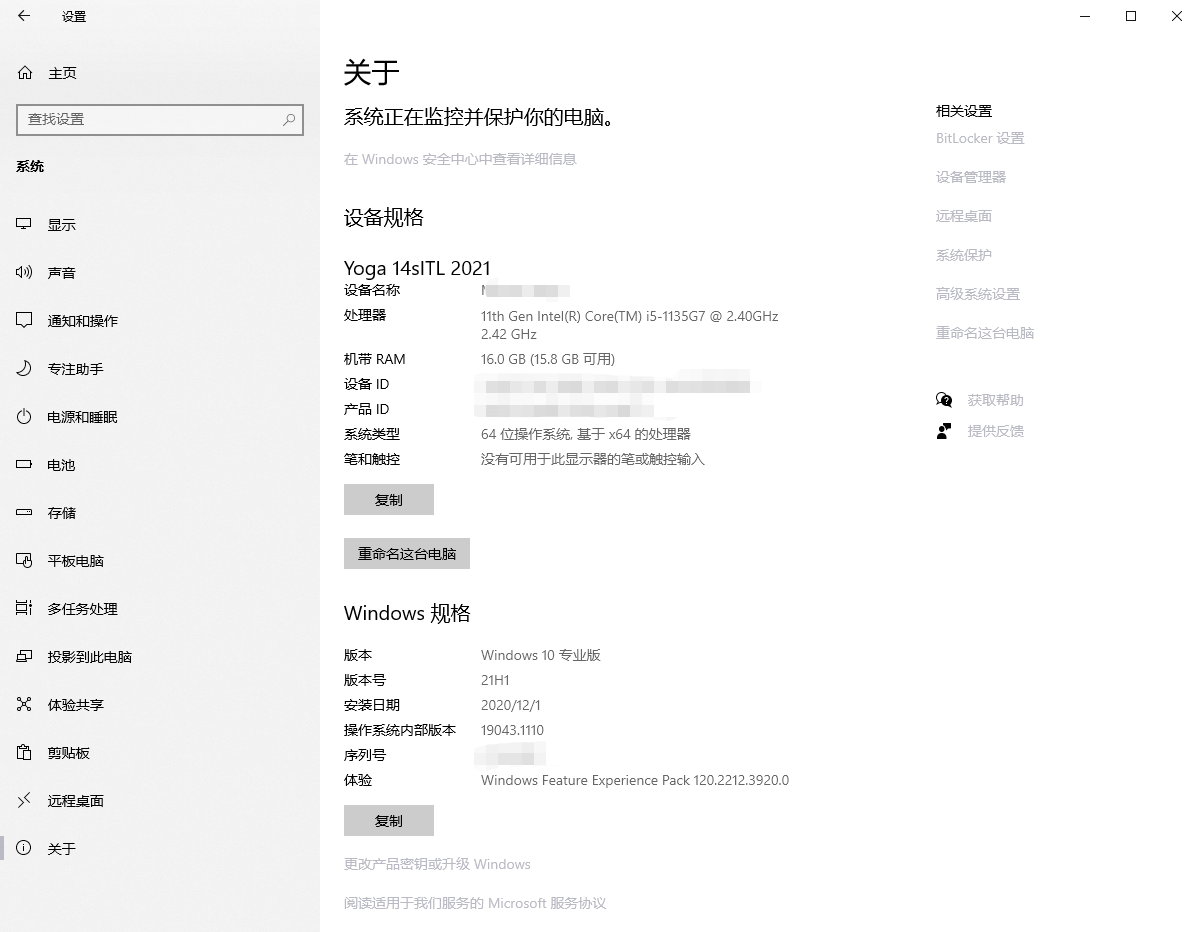Click the Battery (电池) icon

click(x=25, y=465)
